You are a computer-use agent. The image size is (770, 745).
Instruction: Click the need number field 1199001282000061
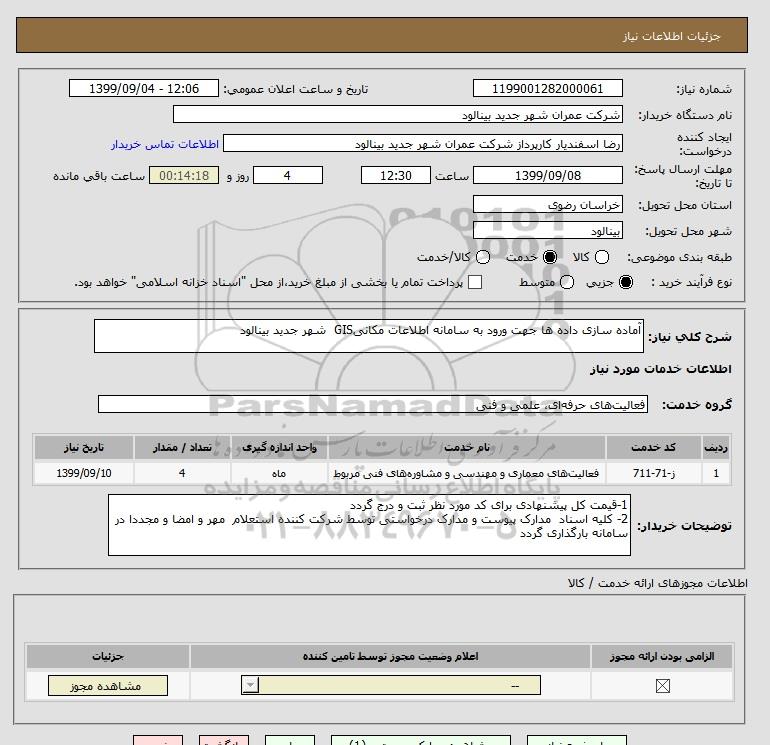tap(548, 88)
